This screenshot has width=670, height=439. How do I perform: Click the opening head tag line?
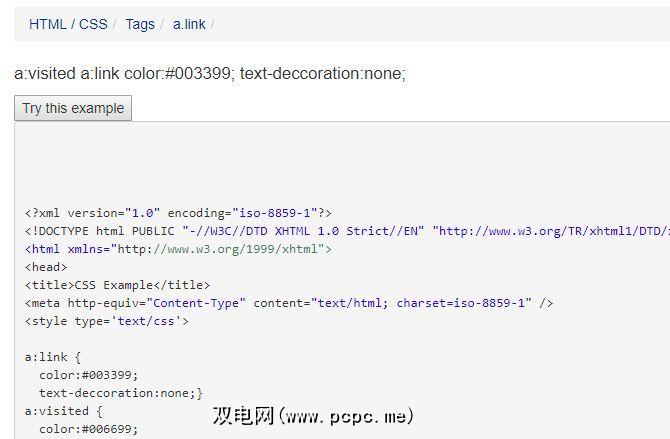click(x=46, y=267)
